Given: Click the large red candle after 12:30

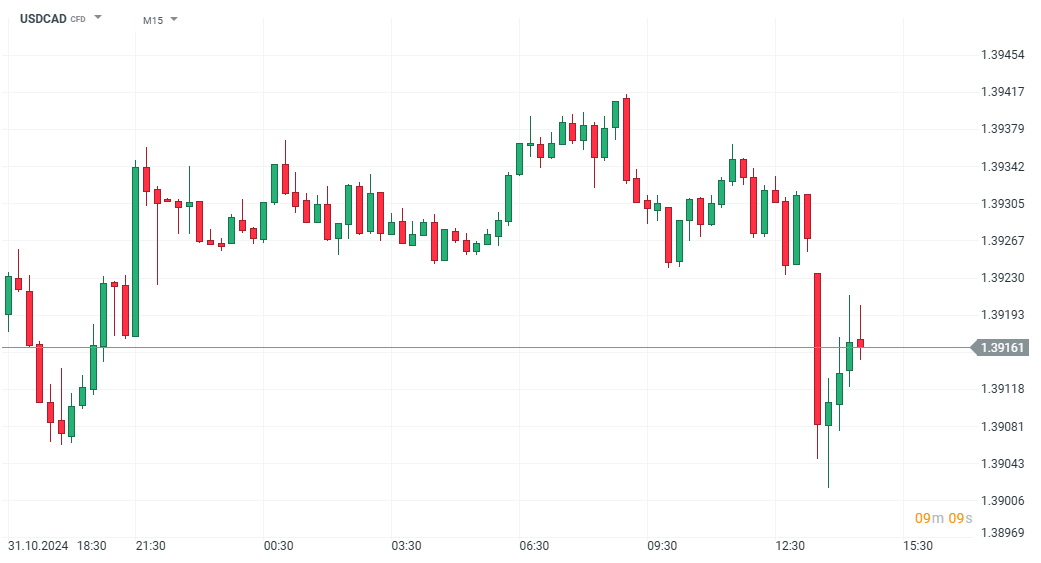Looking at the screenshot, I should 817,348.
